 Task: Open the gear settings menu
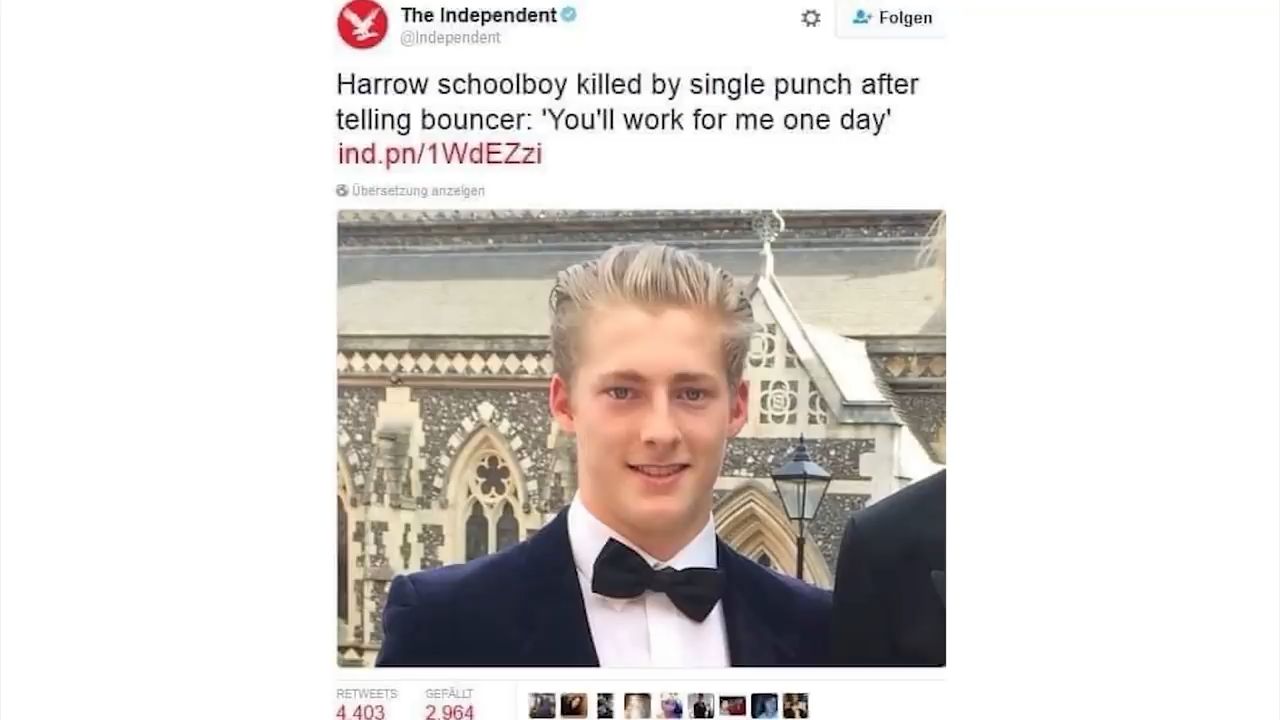click(x=811, y=18)
